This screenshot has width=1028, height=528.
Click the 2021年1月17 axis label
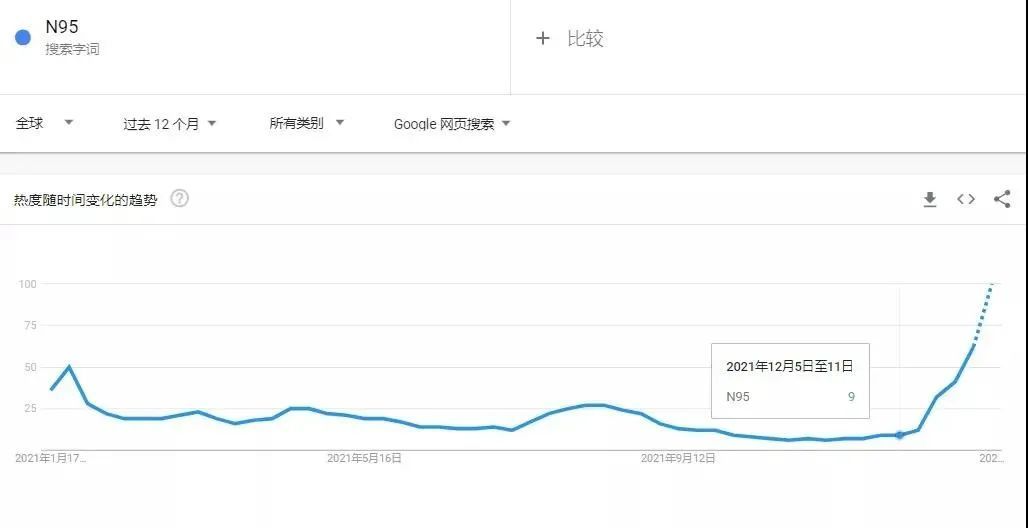pyautogui.click(x=50, y=458)
